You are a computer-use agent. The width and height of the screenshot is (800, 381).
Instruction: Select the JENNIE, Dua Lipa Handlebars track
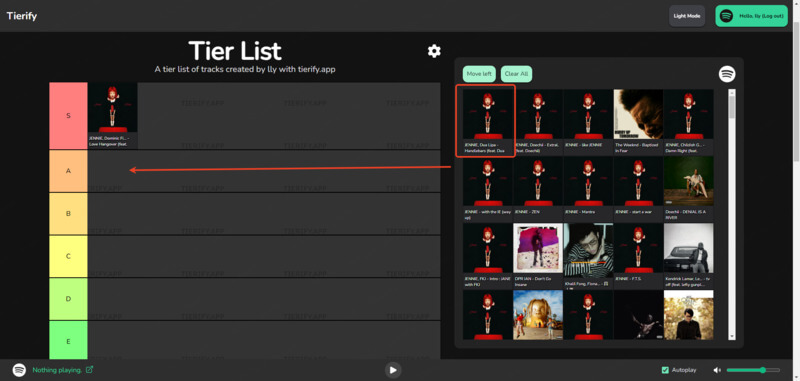488,122
